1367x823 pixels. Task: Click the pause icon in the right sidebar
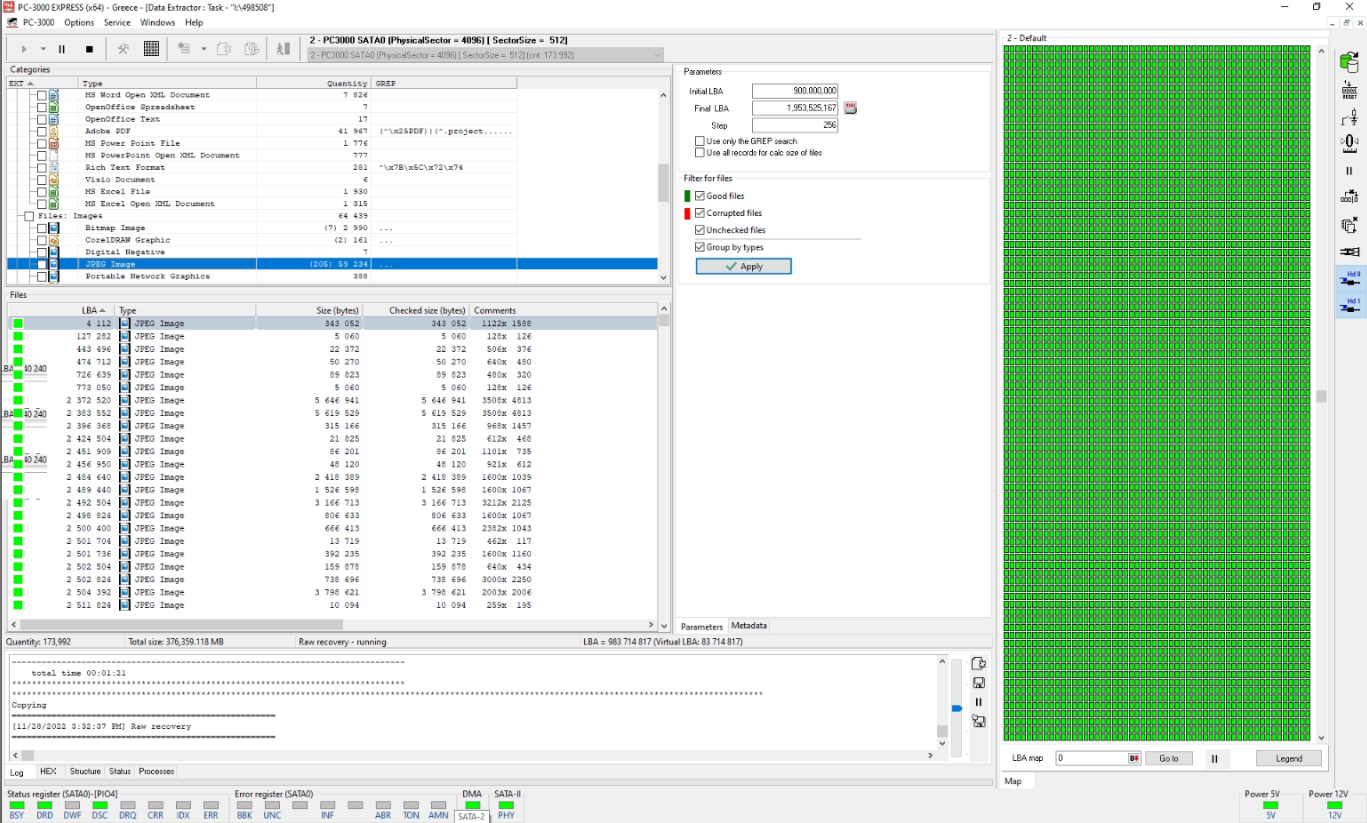click(1349, 171)
